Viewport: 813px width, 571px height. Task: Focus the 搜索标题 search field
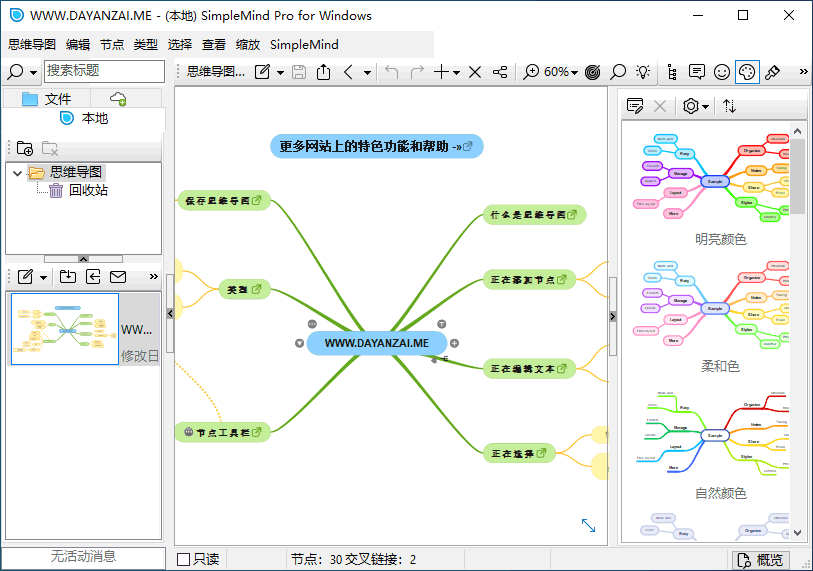pyautogui.click(x=105, y=71)
